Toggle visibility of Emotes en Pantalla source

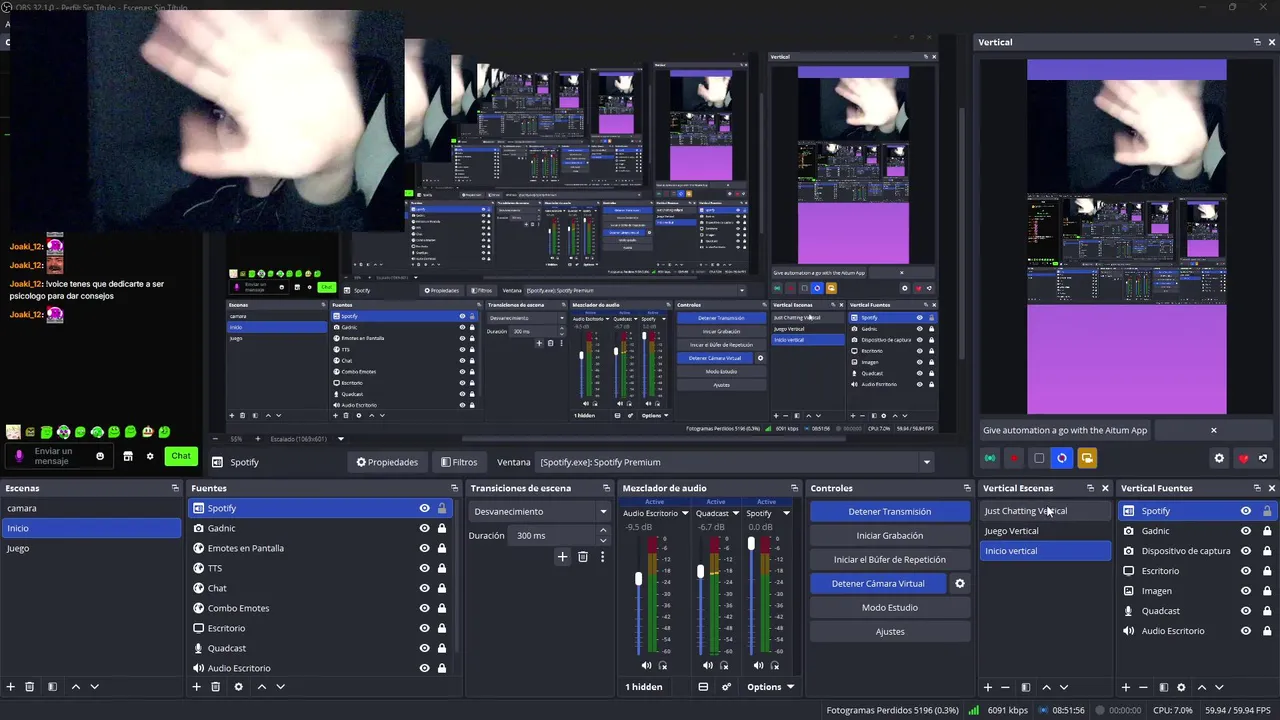tap(424, 548)
